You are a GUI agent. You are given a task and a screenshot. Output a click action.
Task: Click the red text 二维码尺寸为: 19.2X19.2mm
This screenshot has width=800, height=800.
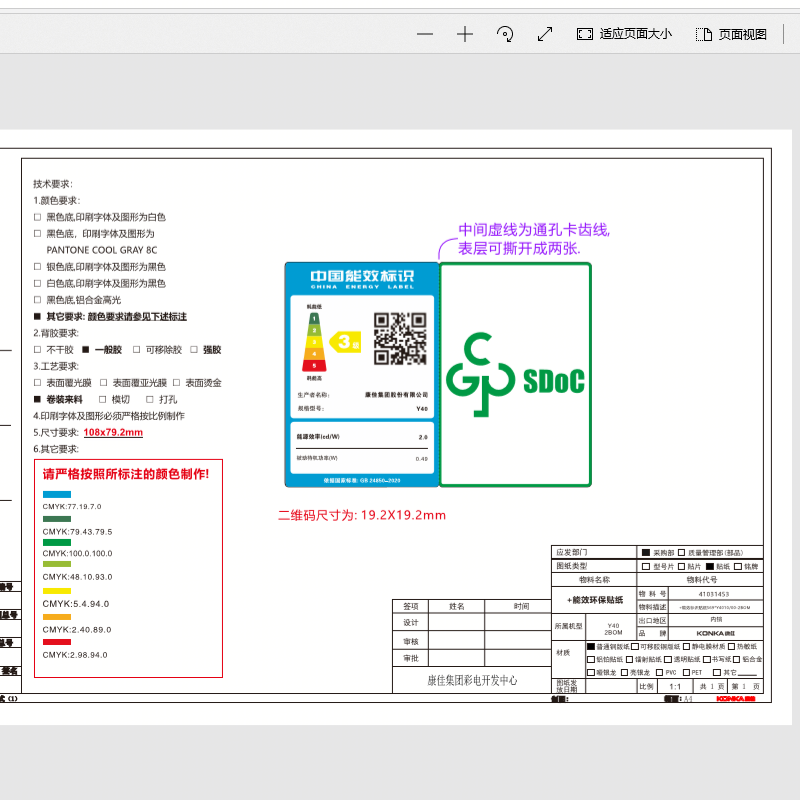point(362,515)
